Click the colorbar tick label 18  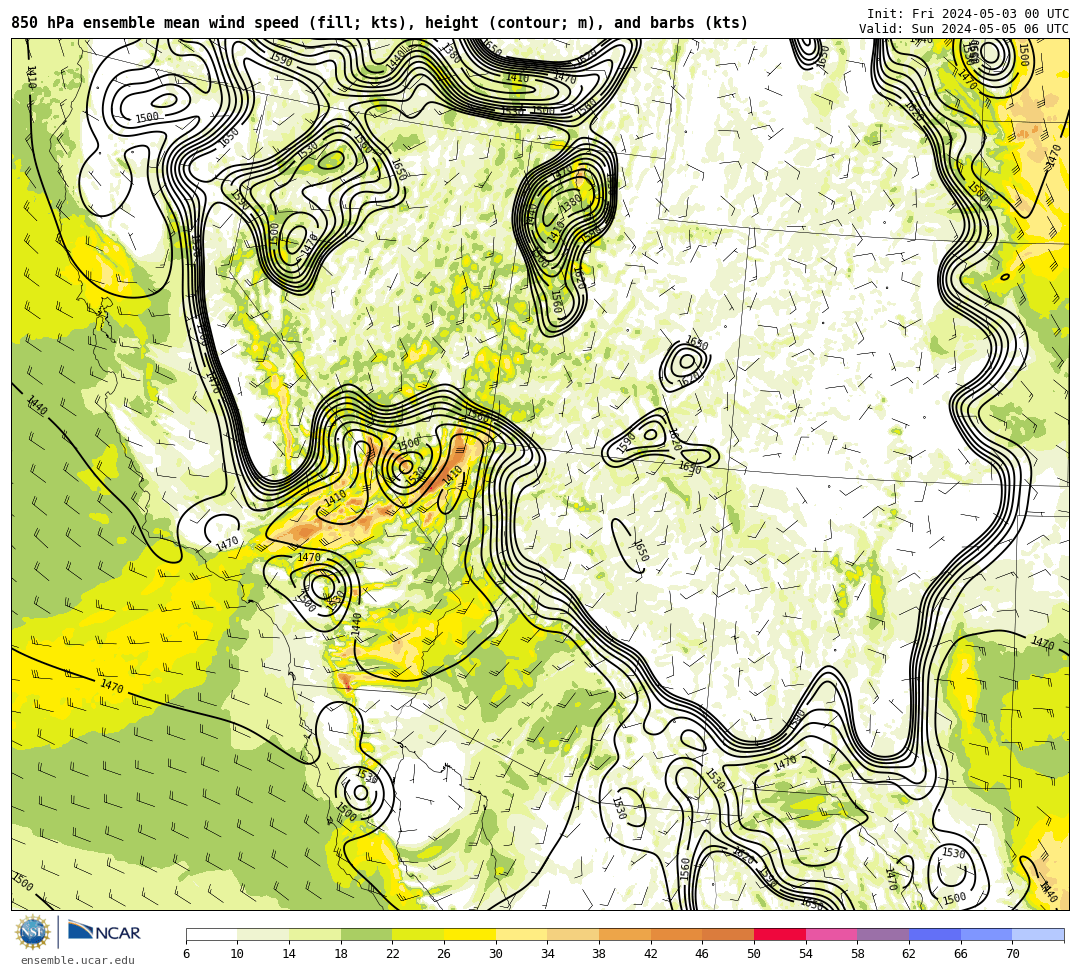(341, 954)
